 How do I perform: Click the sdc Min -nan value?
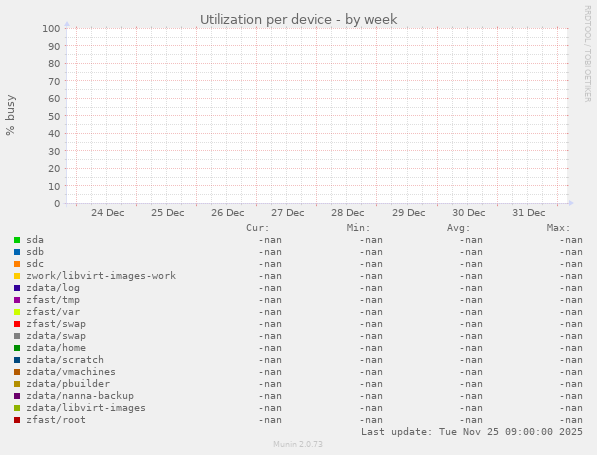[x=370, y=264]
